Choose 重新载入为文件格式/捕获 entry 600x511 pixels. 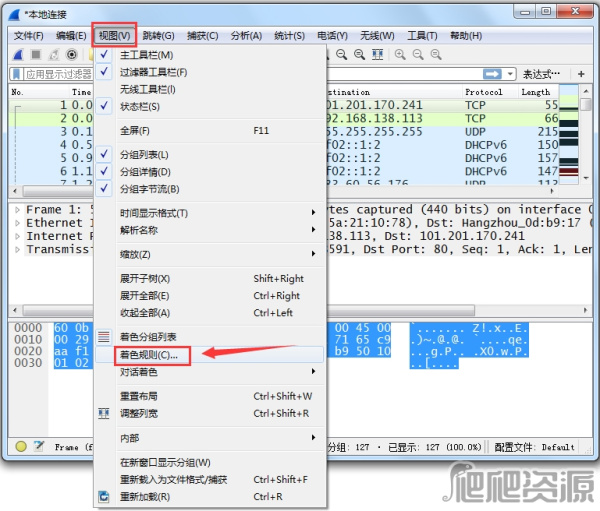click(x=210, y=480)
